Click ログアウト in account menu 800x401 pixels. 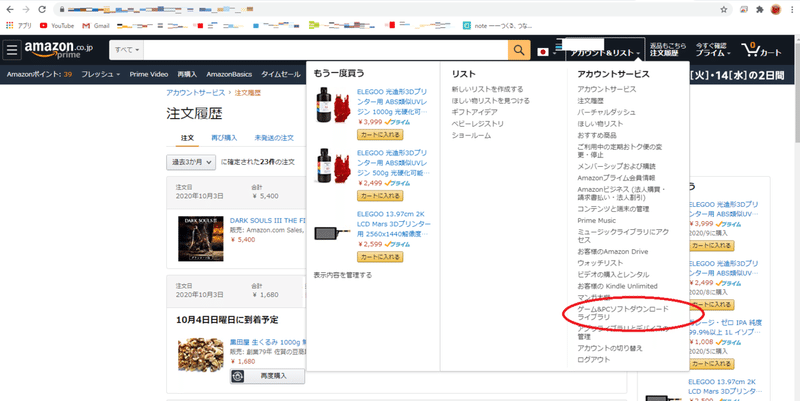coord(593,360)
